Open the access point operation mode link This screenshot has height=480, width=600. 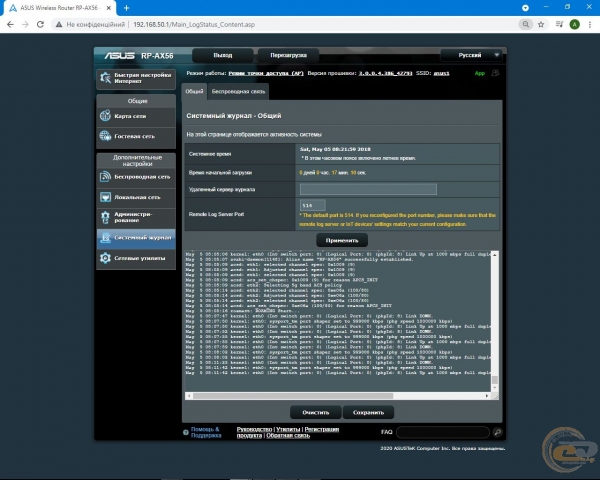pyautogui.click(x=266, y=73)
